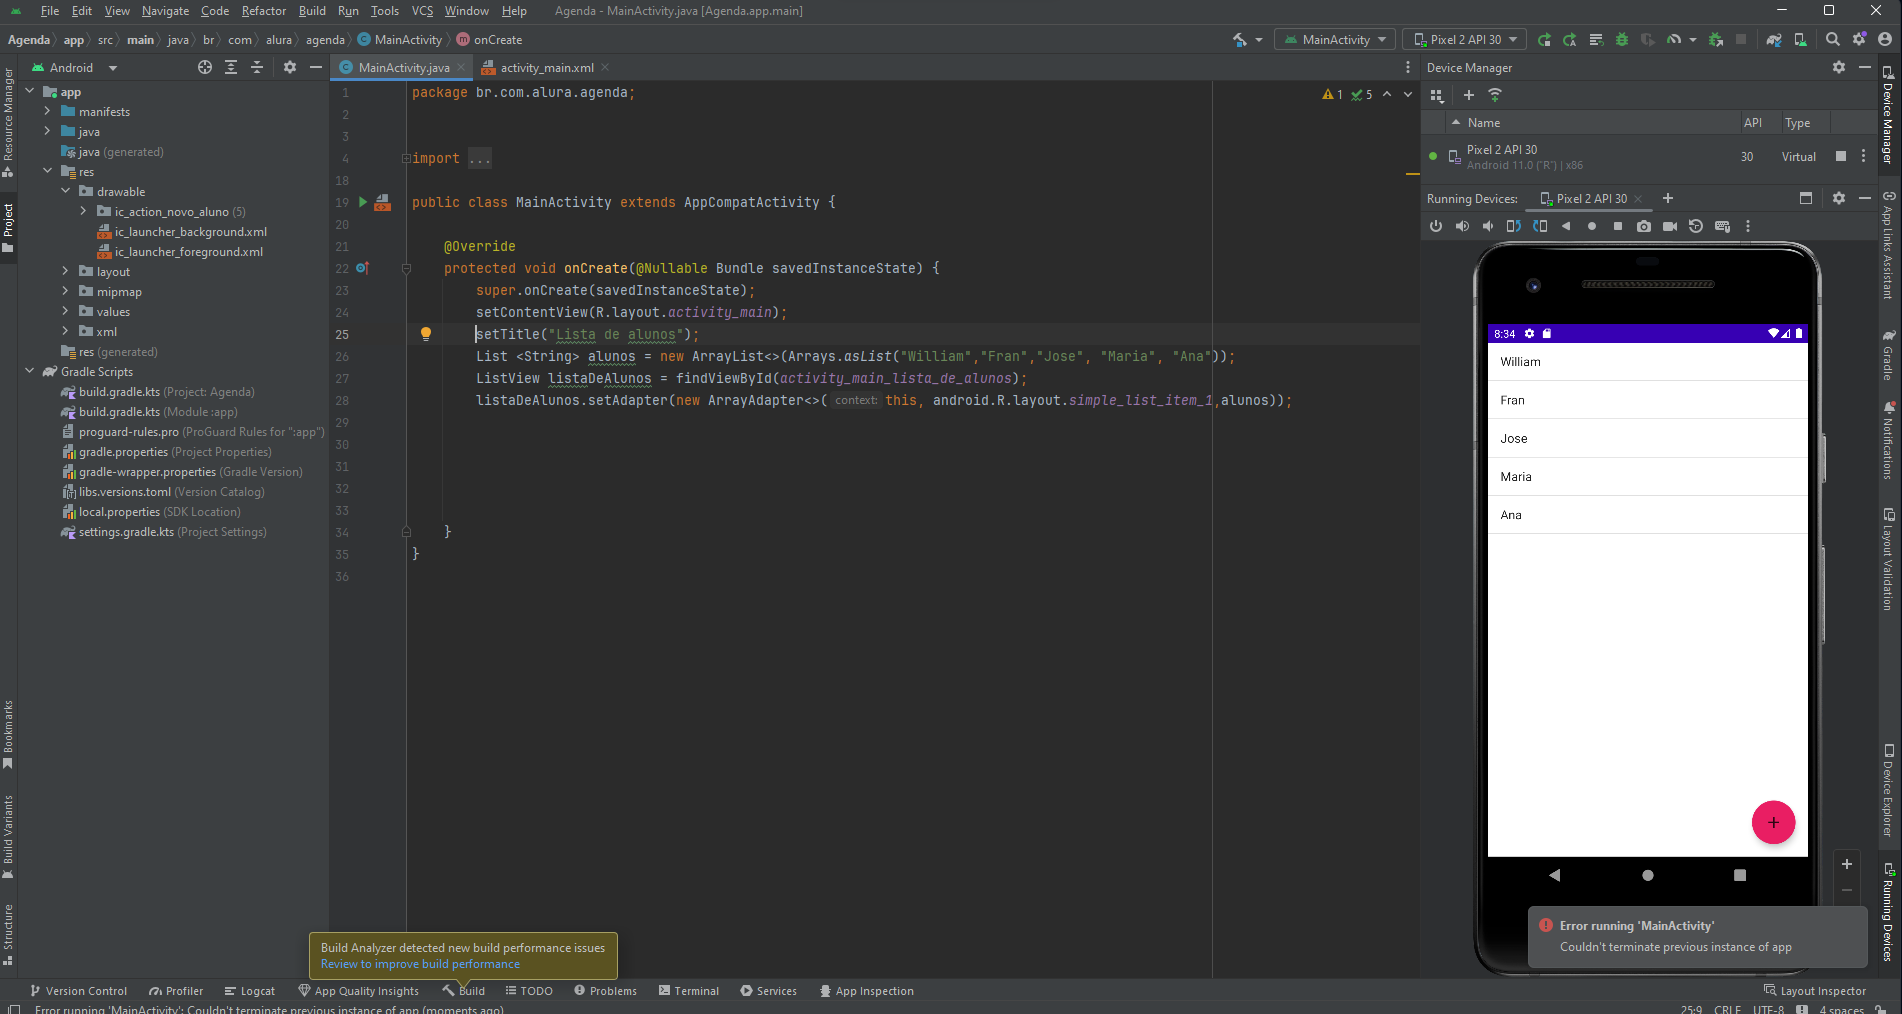Tap pink add FAB in emulator
1902x1014 pixels.
pyautogui.click(x=1773, y=822)
